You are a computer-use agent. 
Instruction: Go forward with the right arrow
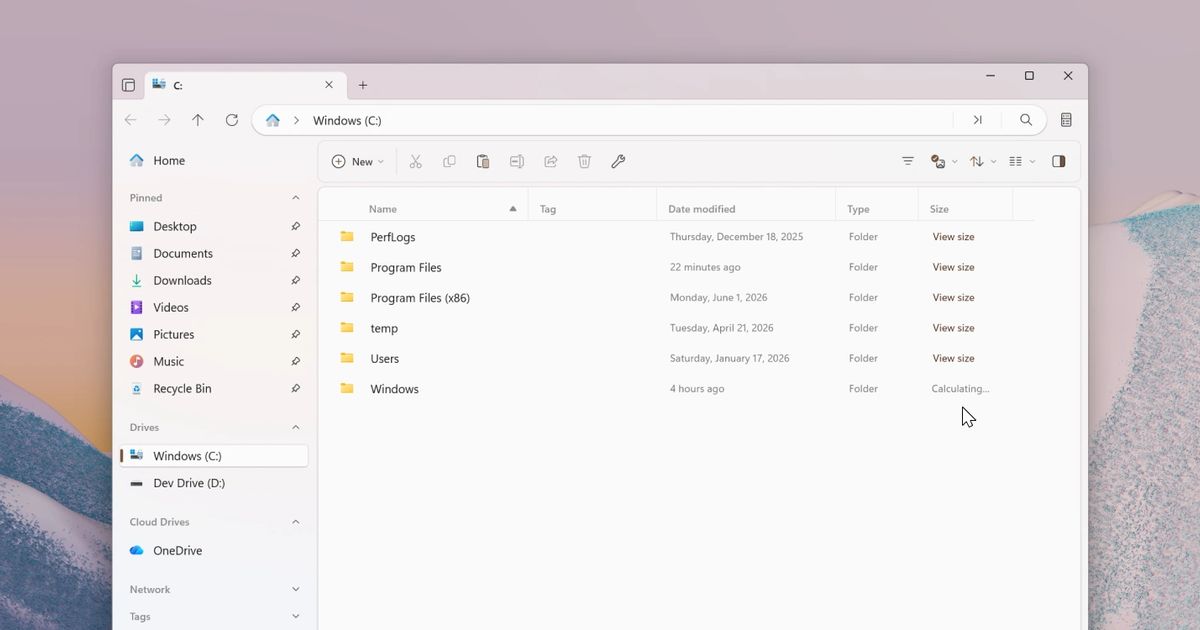(165, 120)
